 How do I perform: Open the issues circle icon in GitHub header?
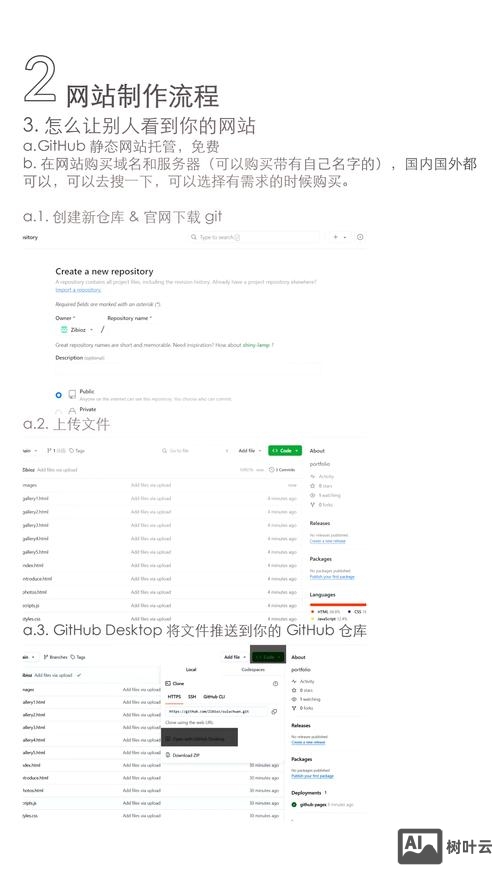pos(360,237)
